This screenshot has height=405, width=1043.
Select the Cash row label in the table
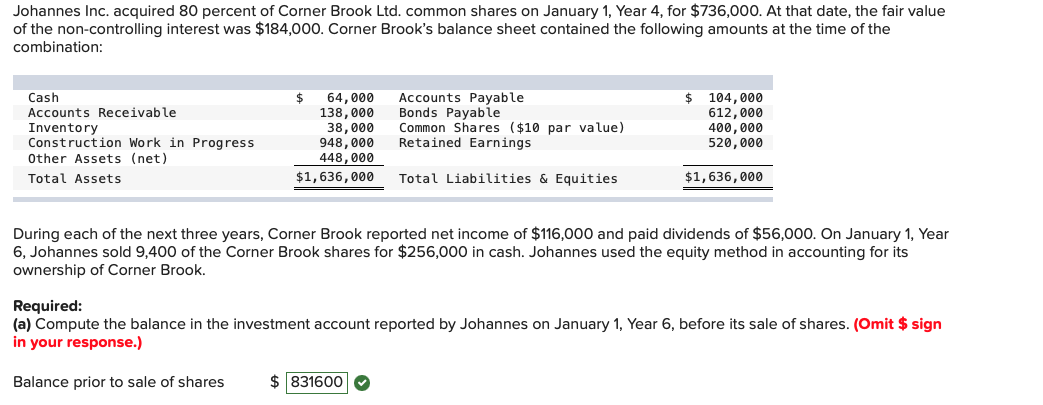coord(43,98)
